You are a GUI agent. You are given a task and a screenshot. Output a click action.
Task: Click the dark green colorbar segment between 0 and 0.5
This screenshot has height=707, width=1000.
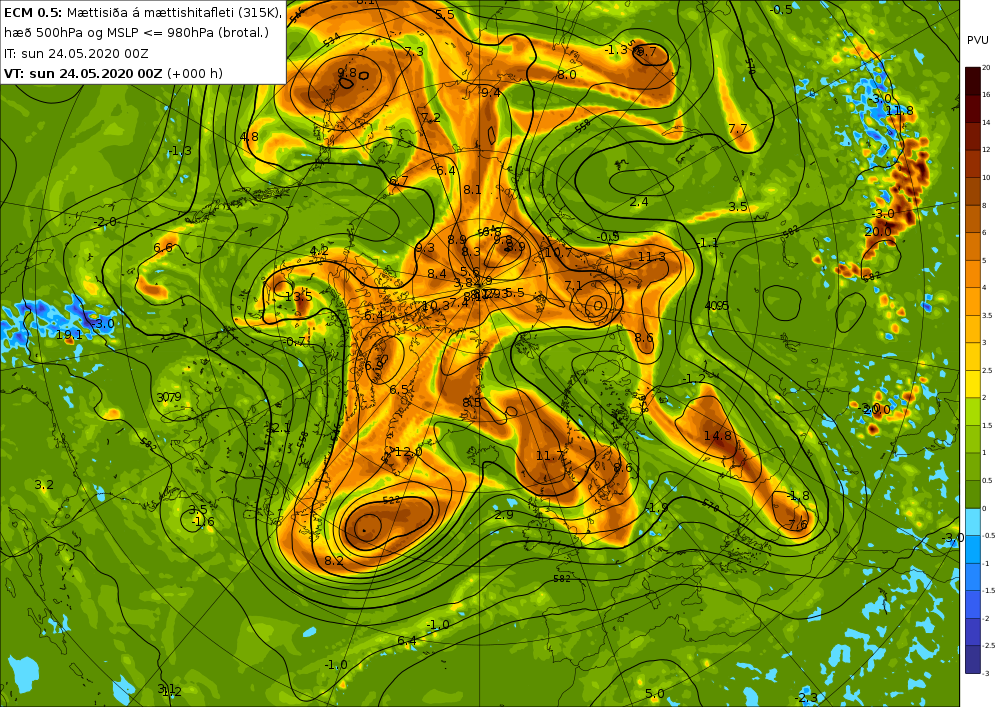click(x=973, y=494)
